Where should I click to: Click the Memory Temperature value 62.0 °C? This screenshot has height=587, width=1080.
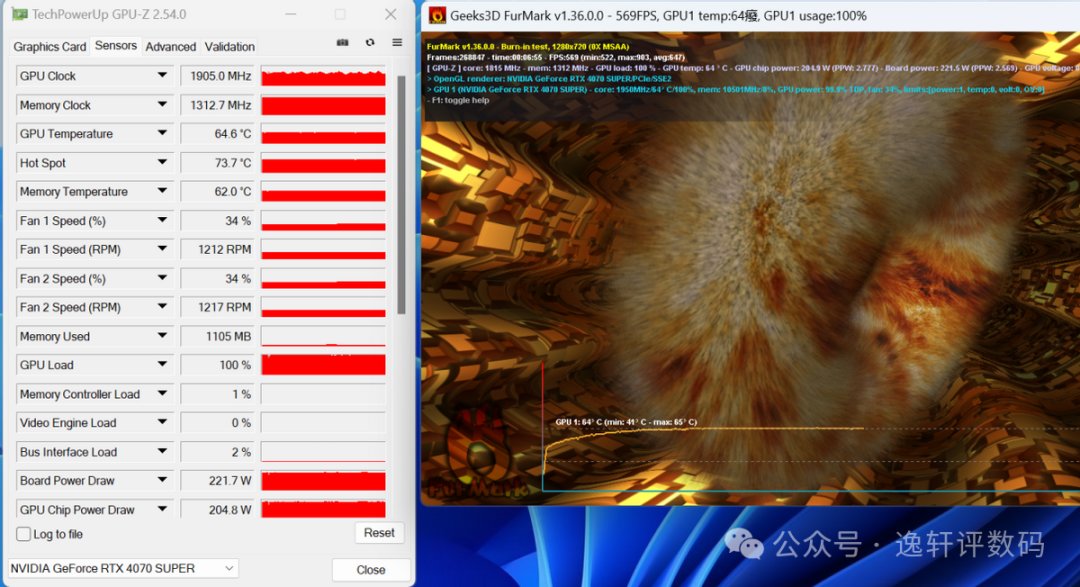(218, 192)
